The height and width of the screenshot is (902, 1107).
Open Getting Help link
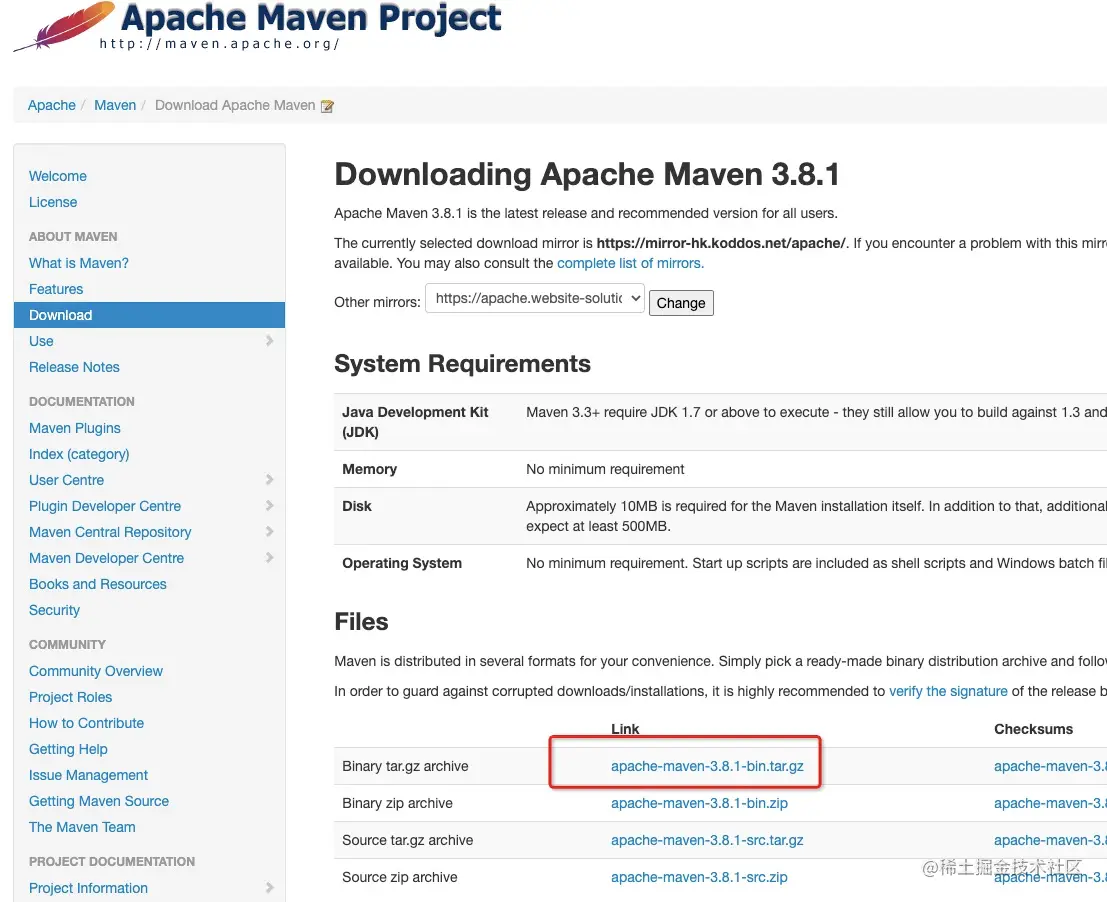[68, 750]
